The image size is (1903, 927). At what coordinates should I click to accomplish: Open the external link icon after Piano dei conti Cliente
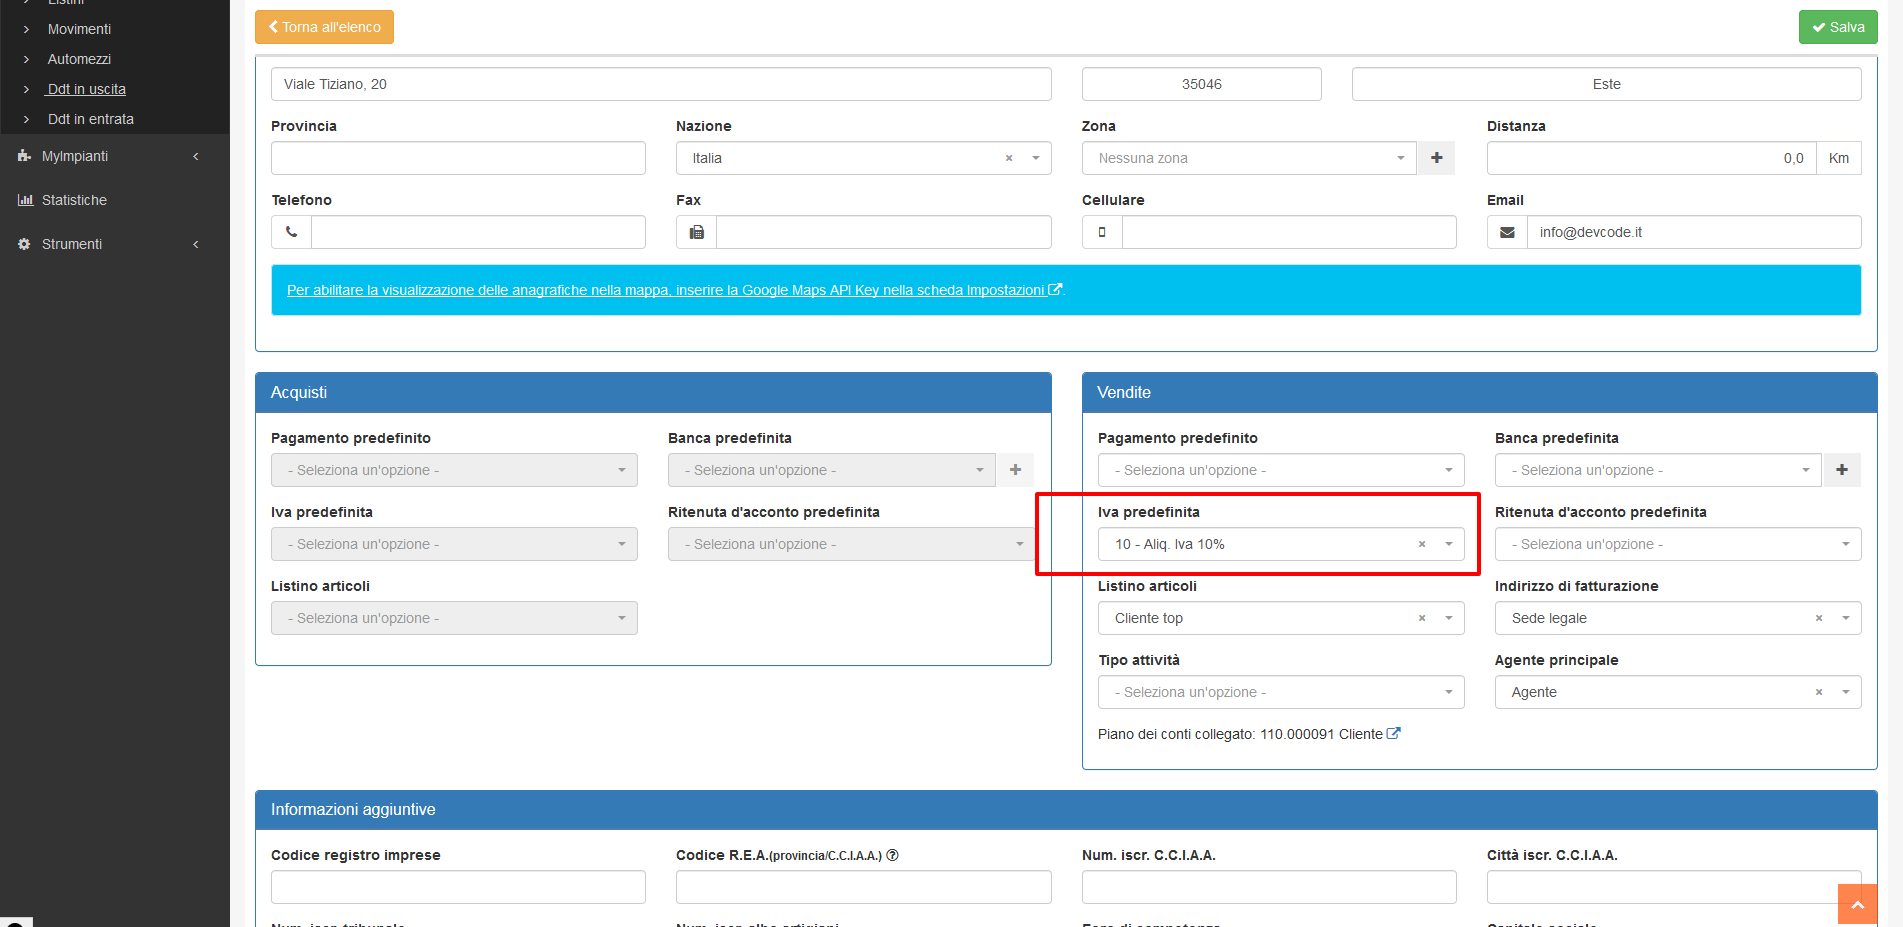[x=1394, y=733]
